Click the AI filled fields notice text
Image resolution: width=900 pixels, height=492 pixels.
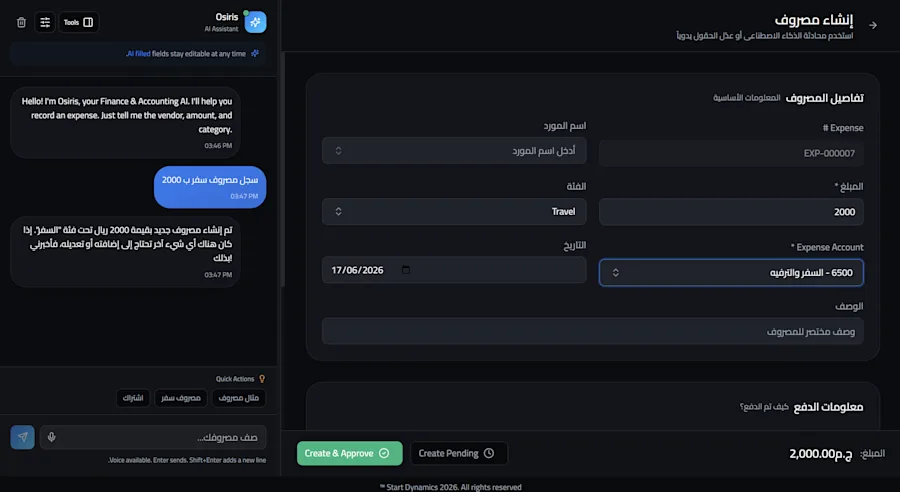tap(185, 53)
